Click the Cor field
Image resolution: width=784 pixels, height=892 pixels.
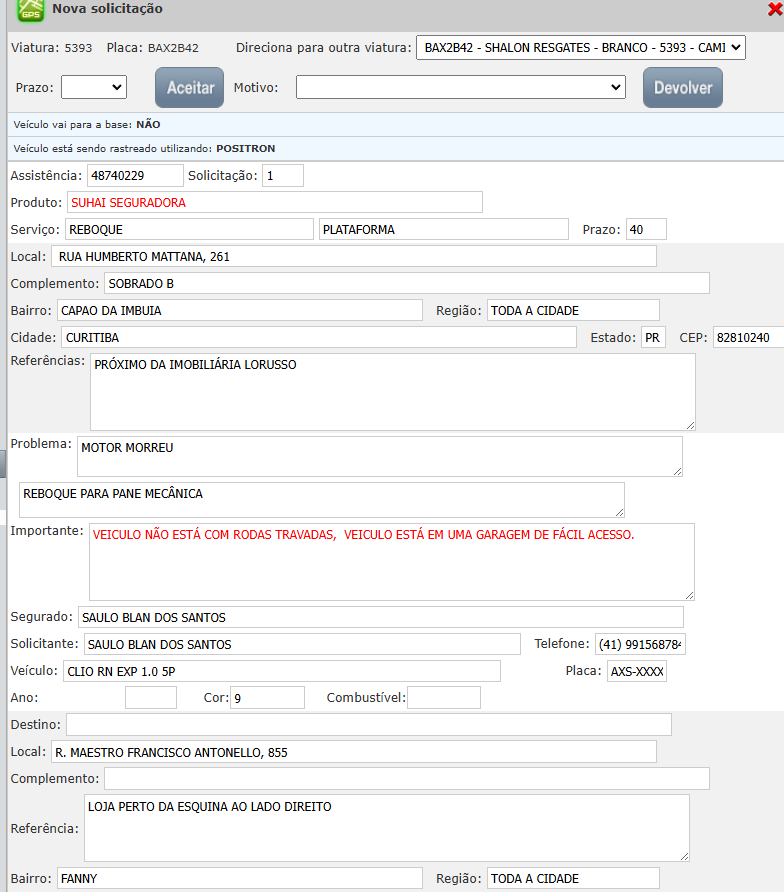click(x=267, y=697)
